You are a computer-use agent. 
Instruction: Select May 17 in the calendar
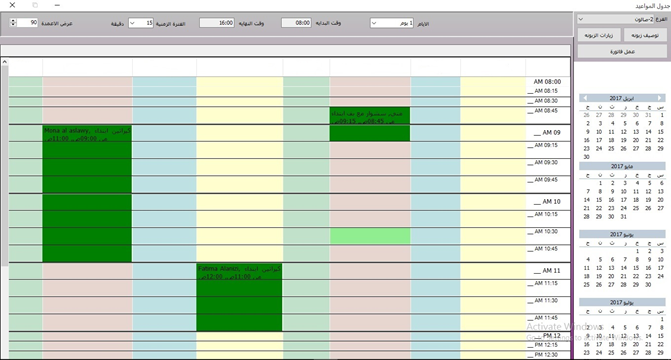[x=623, y=200]
